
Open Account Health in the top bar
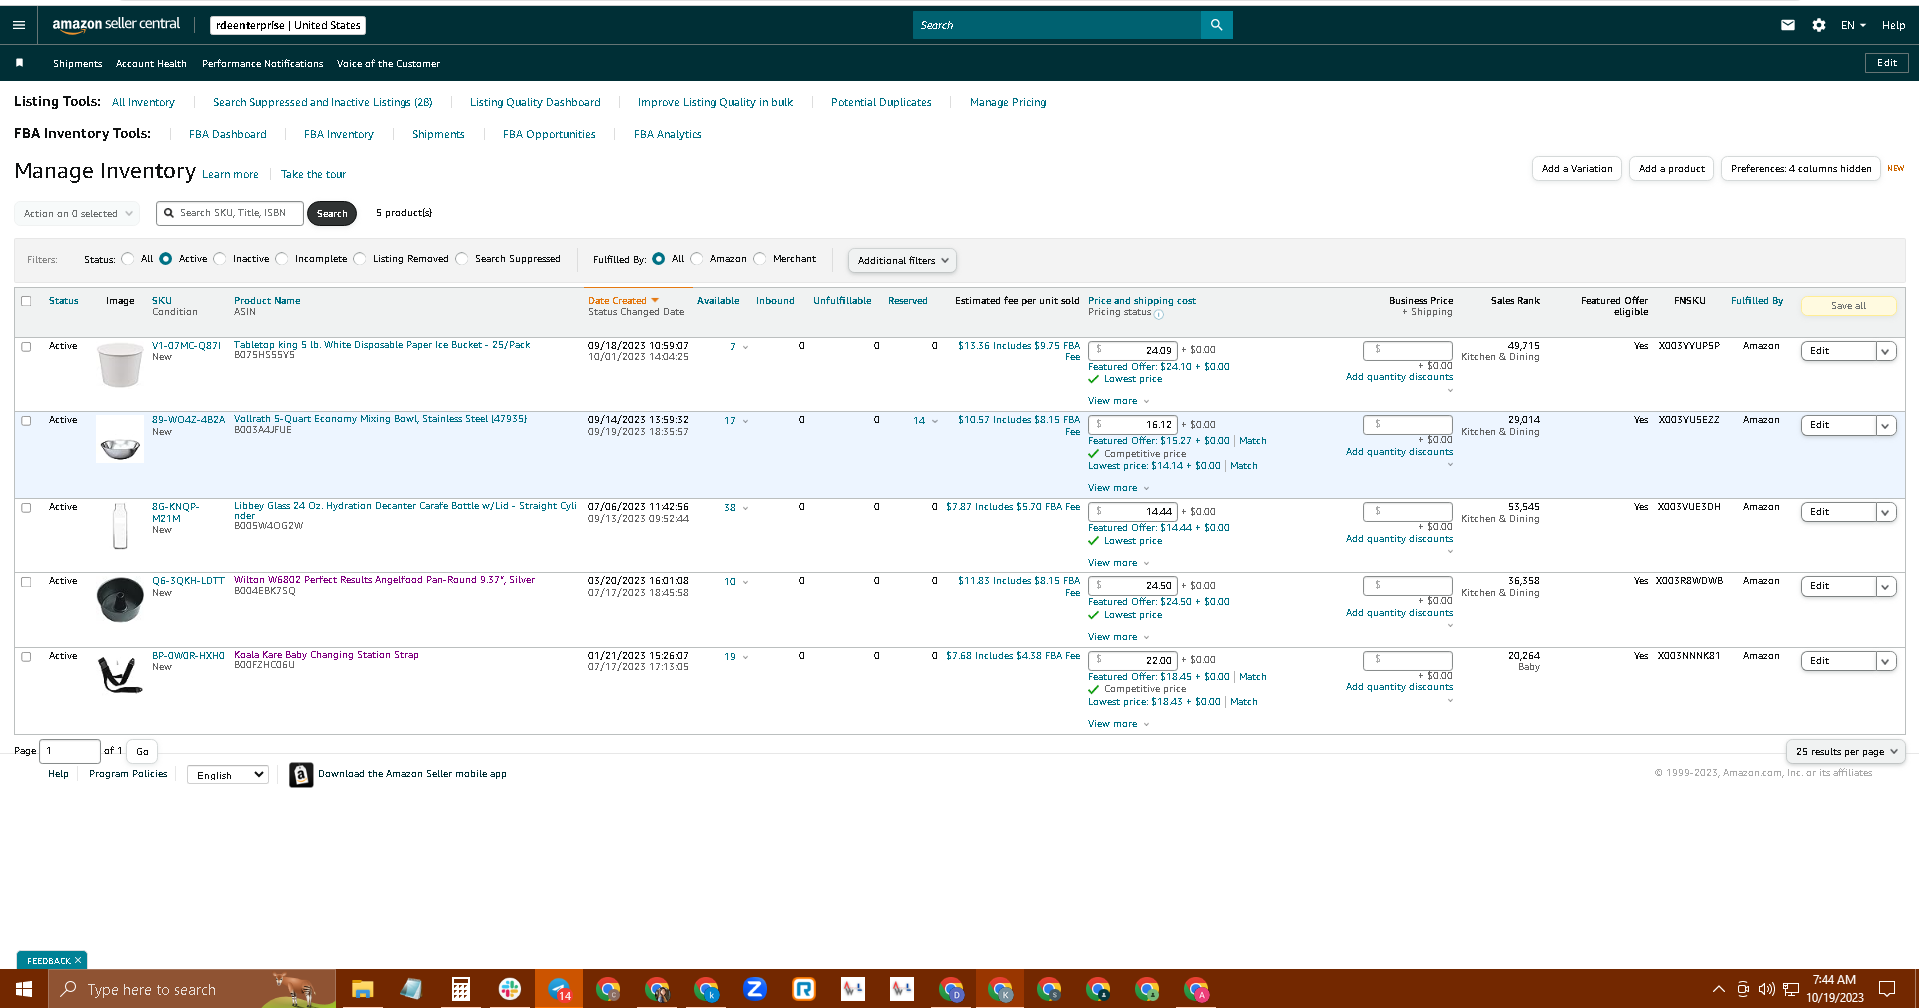[x=151, y=63]
